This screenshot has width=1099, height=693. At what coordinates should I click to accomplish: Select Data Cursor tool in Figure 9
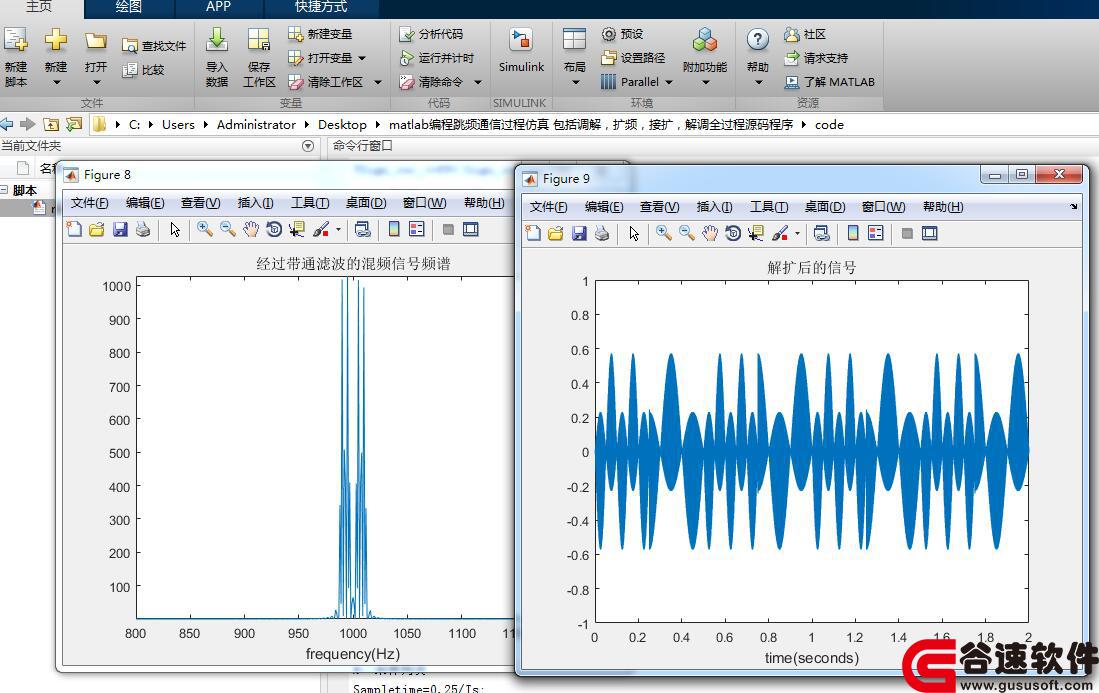click(756, 233)
